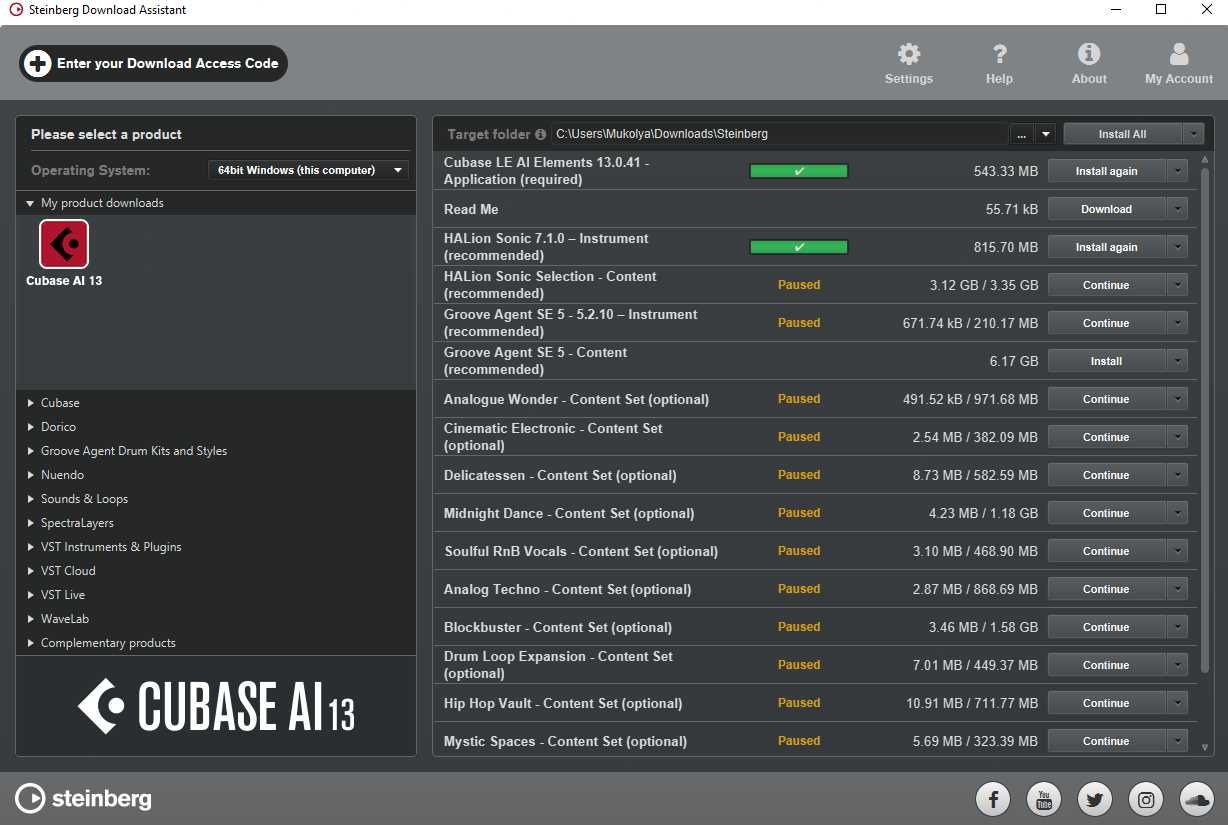Open Steinberg Twitter page icon

(1095, 799)
